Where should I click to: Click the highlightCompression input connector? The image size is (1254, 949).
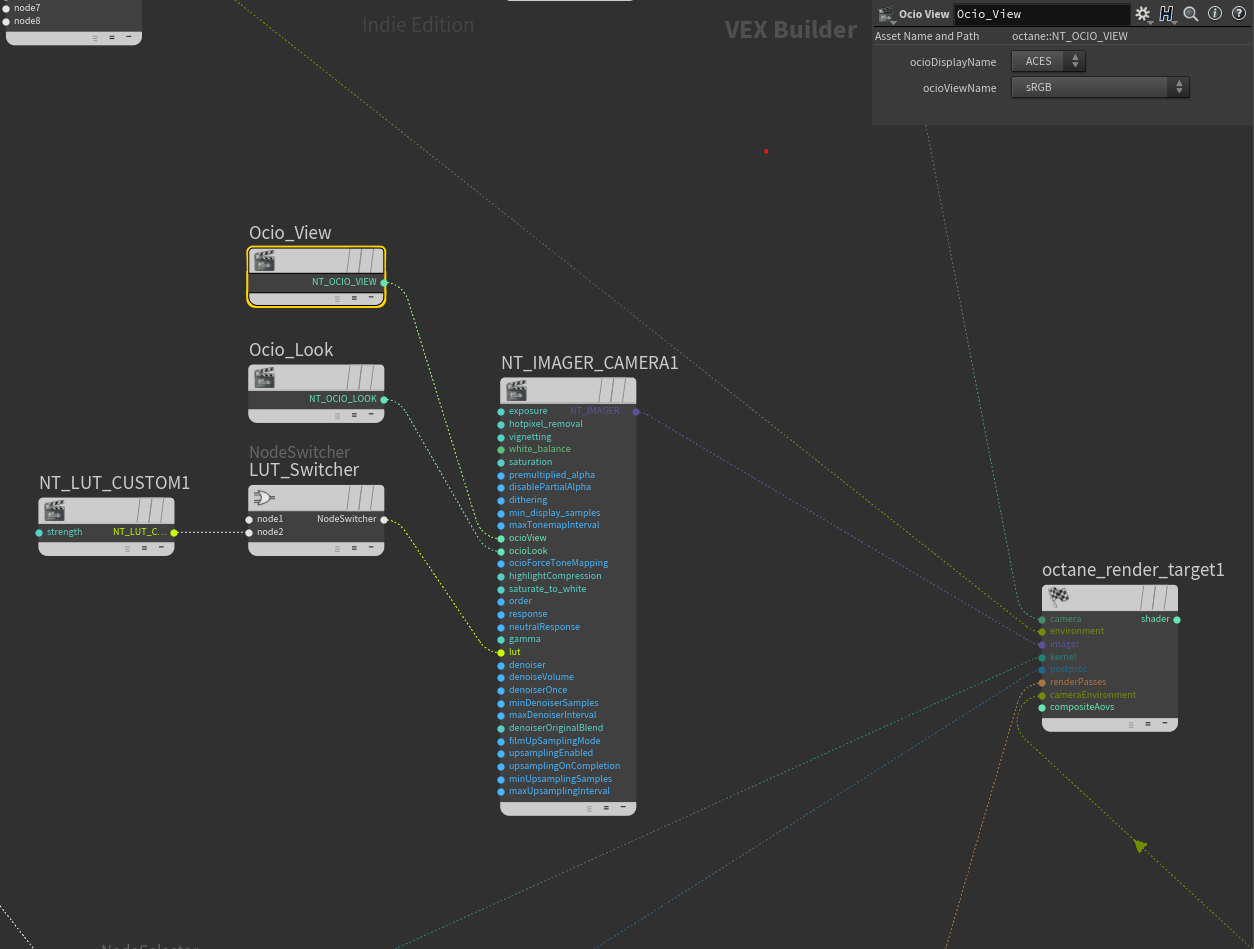(x=501, y=576)
